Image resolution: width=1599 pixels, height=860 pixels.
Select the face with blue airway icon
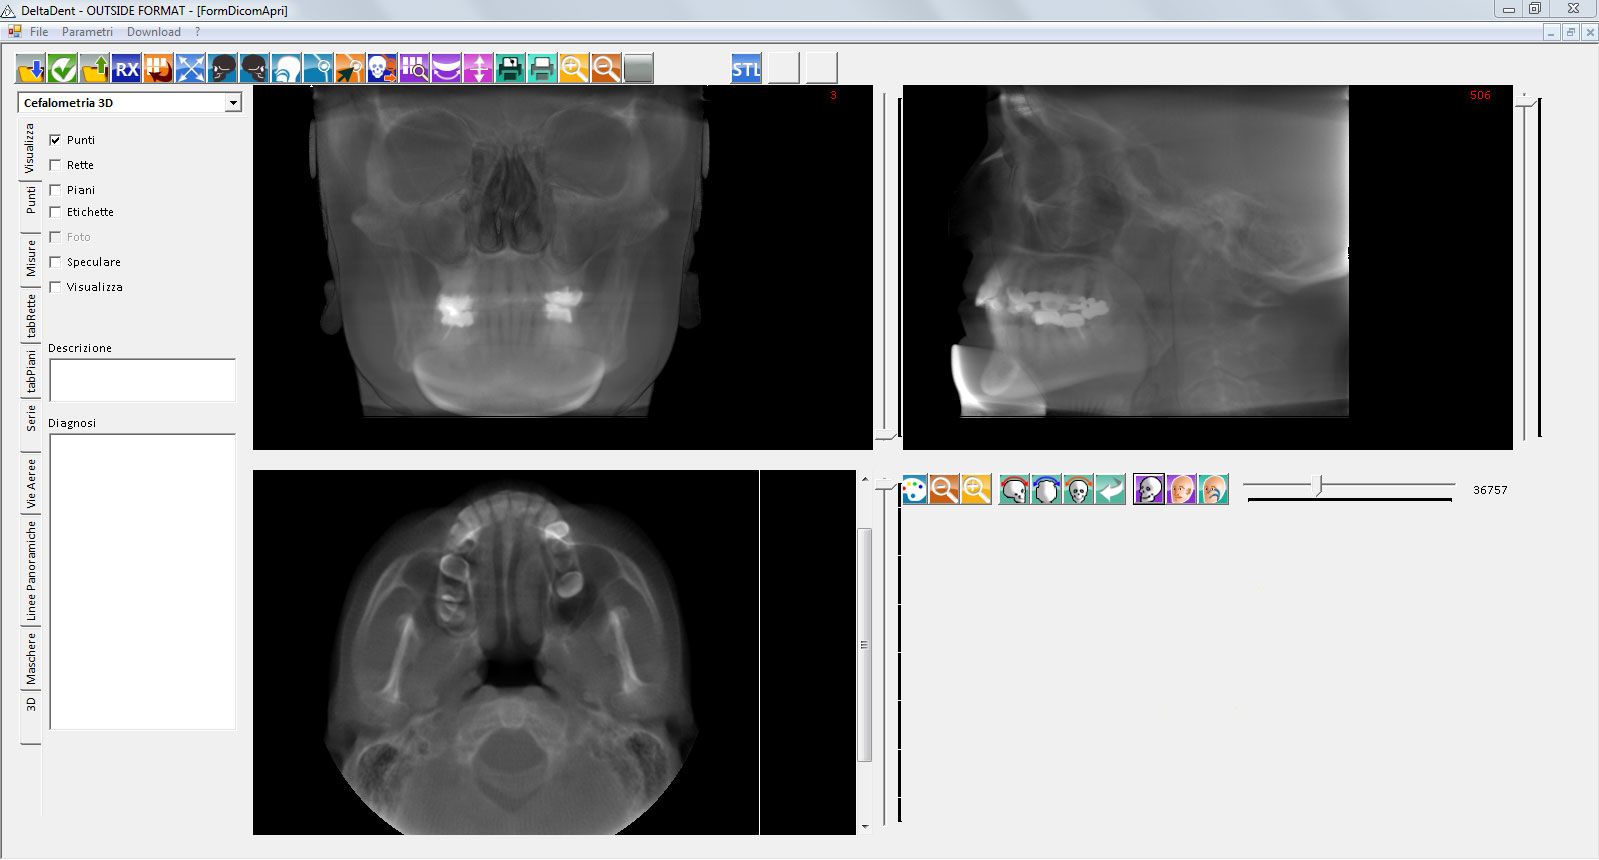[x=1214, y=489]
